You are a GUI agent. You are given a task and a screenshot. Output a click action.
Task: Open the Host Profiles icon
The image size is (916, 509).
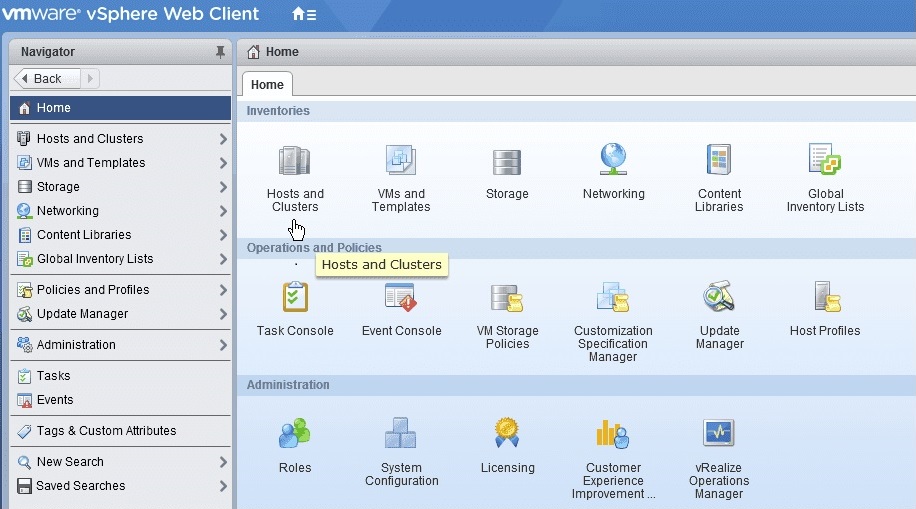click(x=825, y=298)
